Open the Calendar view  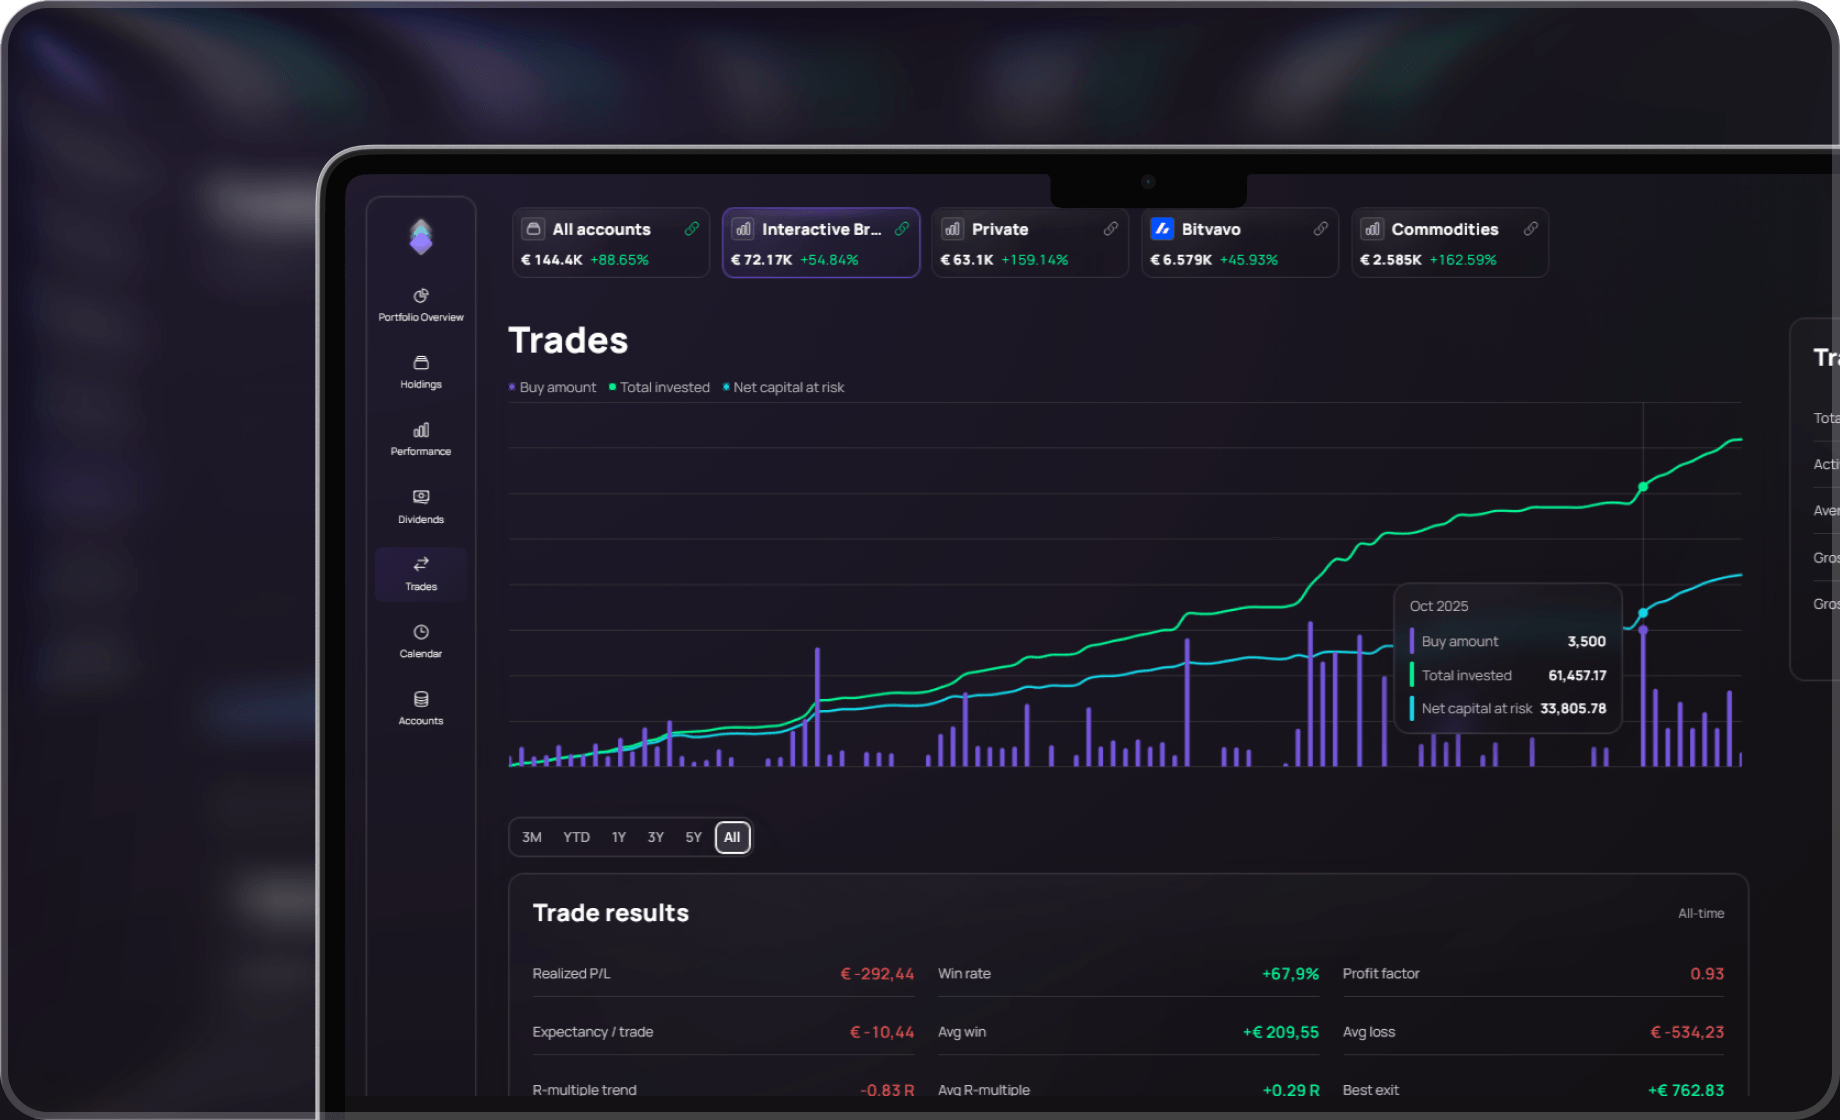(x=421, y=641)
